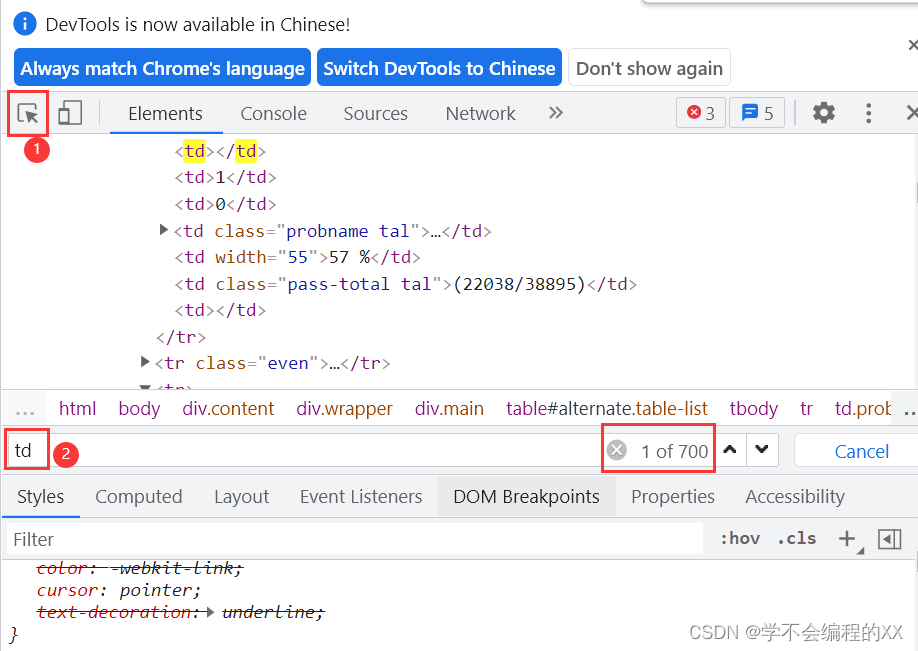918x651 pixels.
Task: Select div.content in the breadcrumb bar
Action: click(228, 408)
